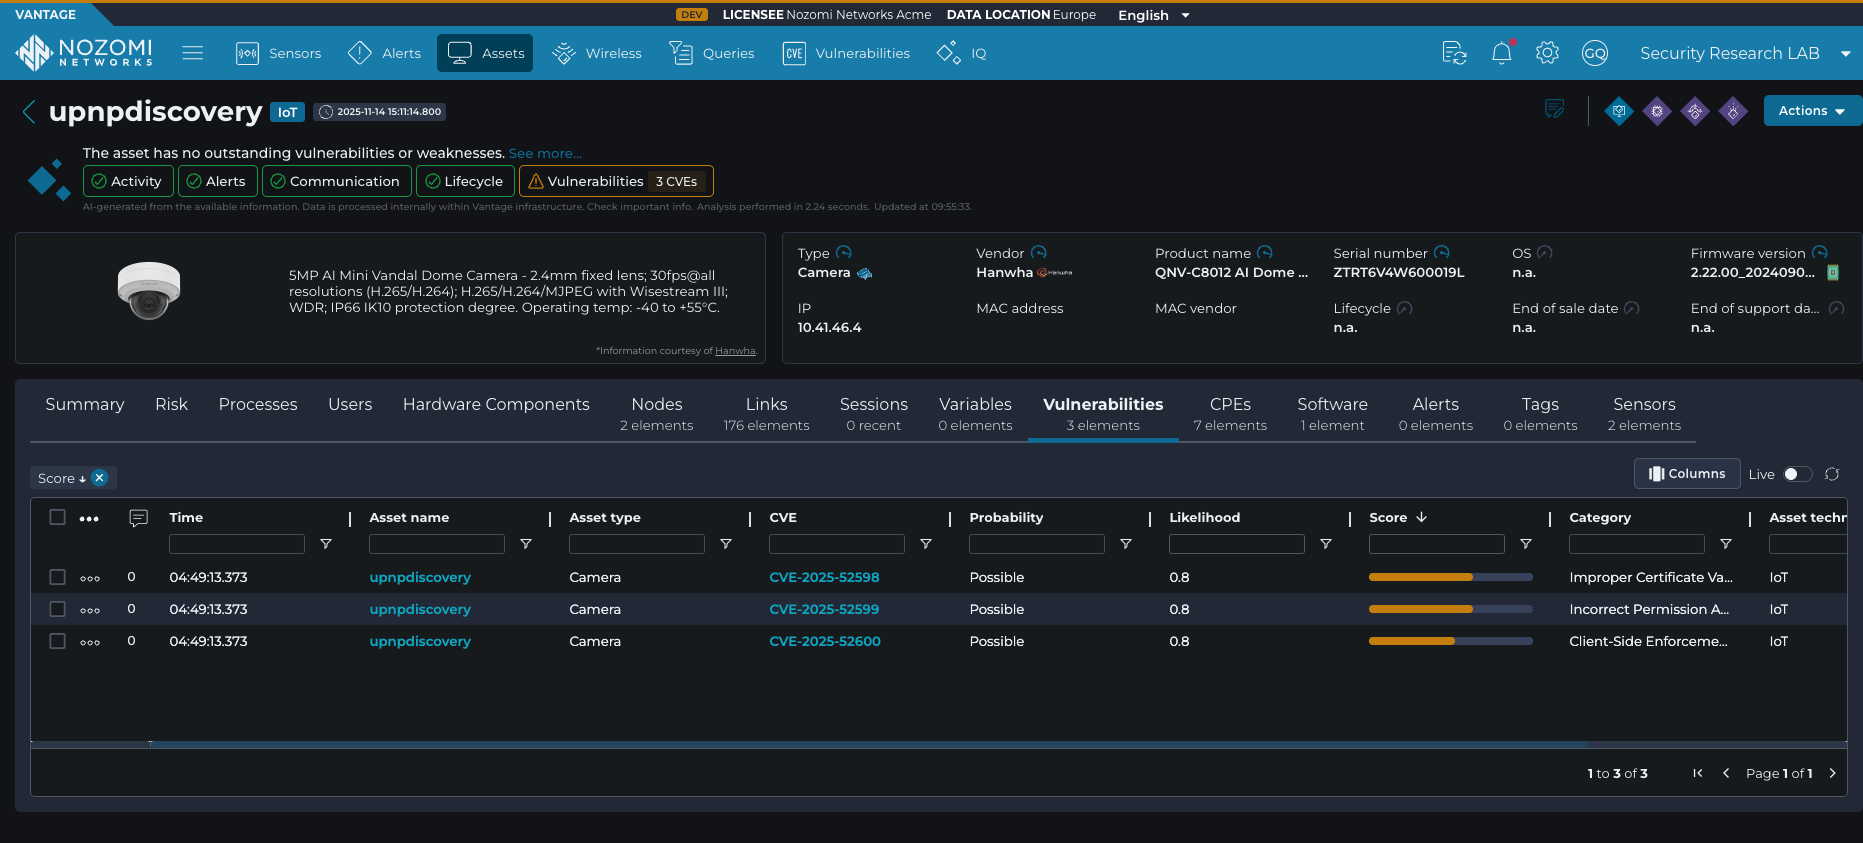This screenshot has height=843, width=1863.
Task: Click the horizontal table scrollbar
Action: point(868,744)
